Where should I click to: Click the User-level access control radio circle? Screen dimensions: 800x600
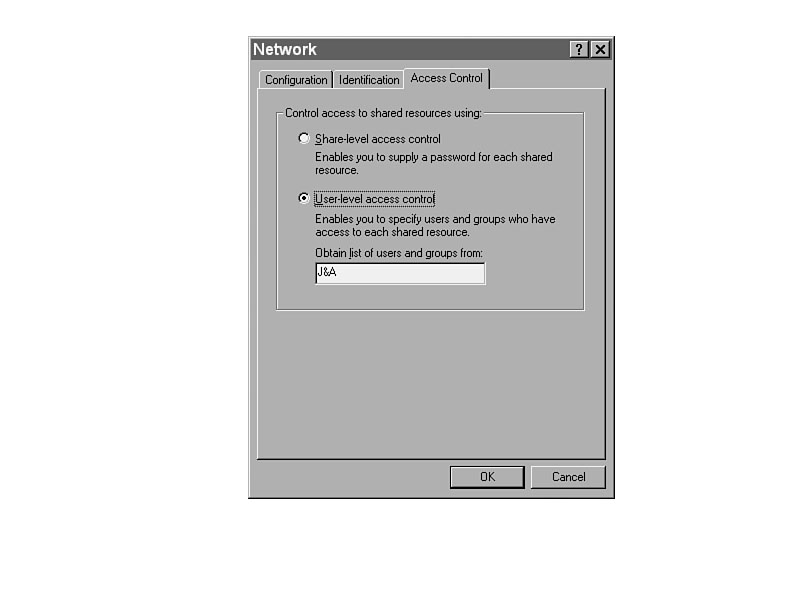(x=304, y=198)
